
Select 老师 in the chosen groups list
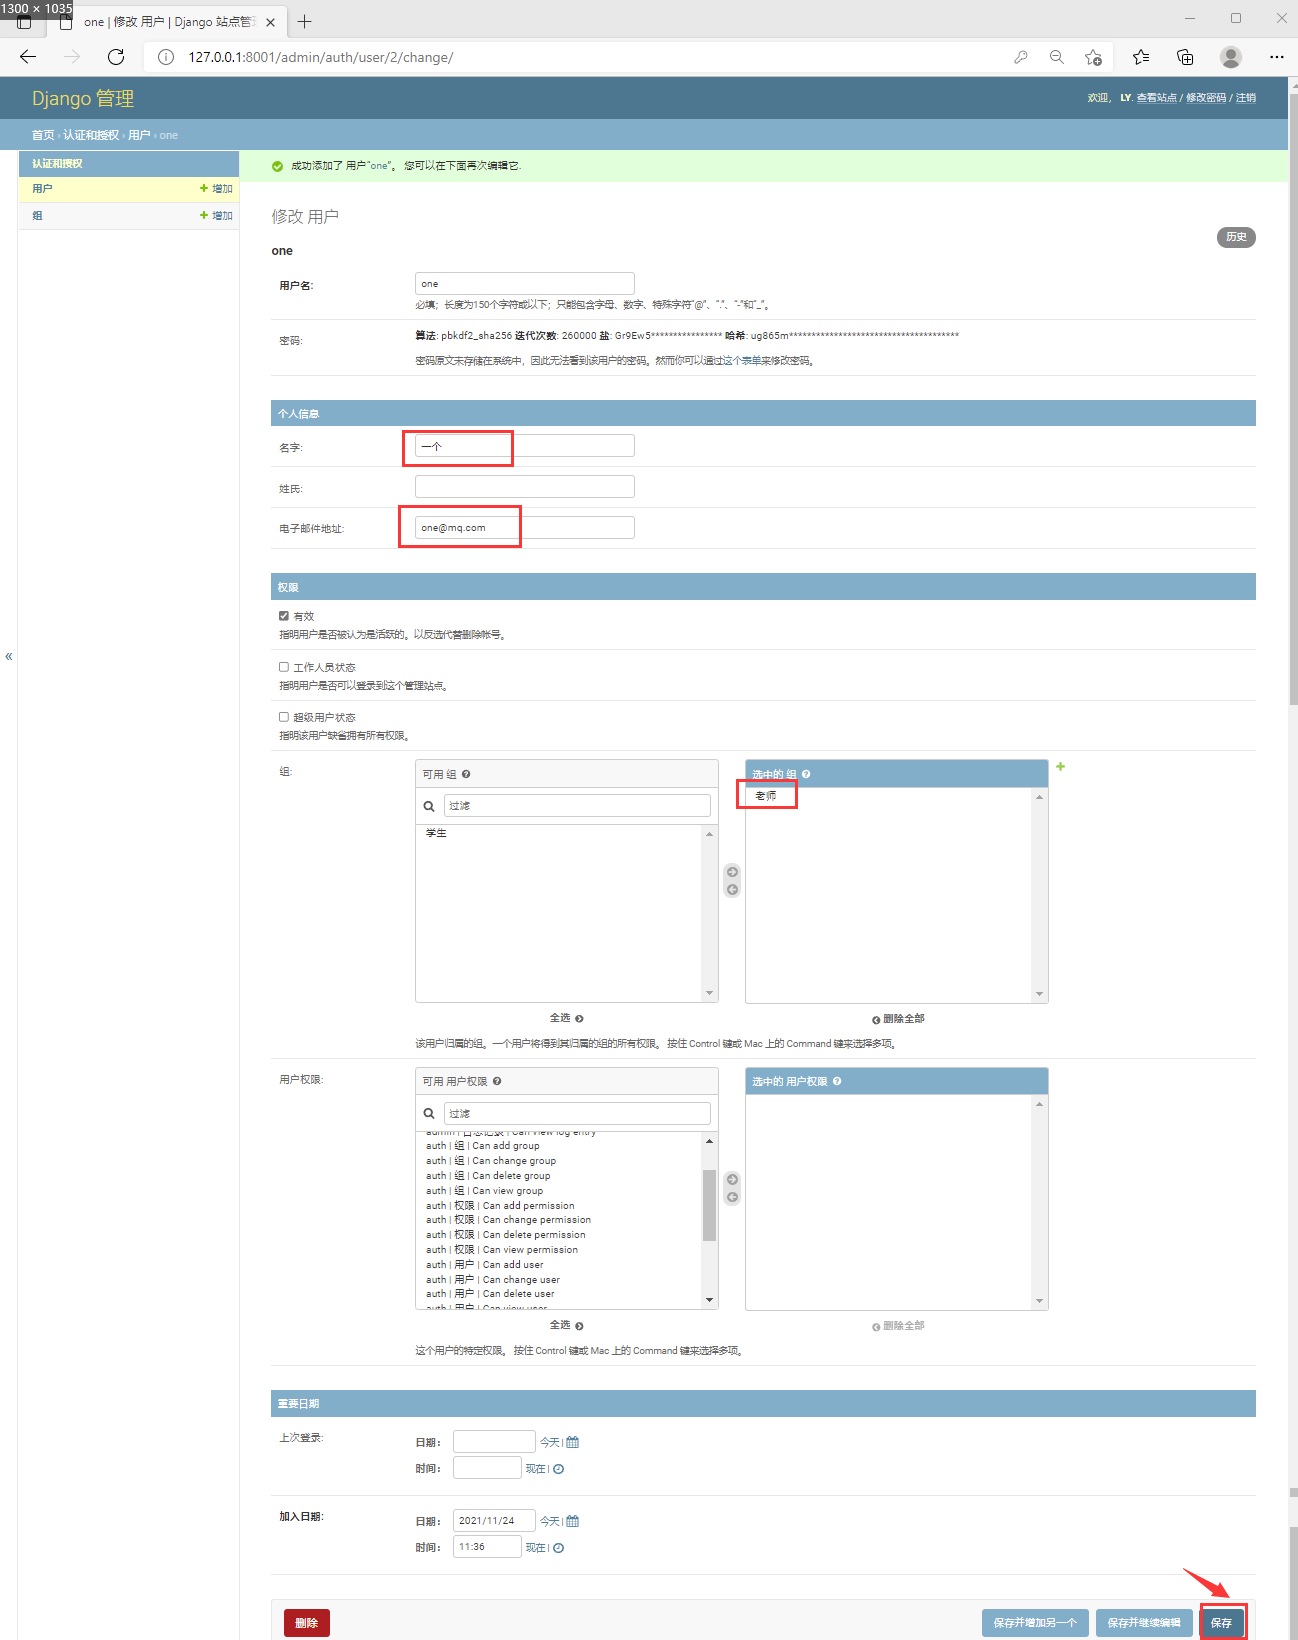pos(766,796)
